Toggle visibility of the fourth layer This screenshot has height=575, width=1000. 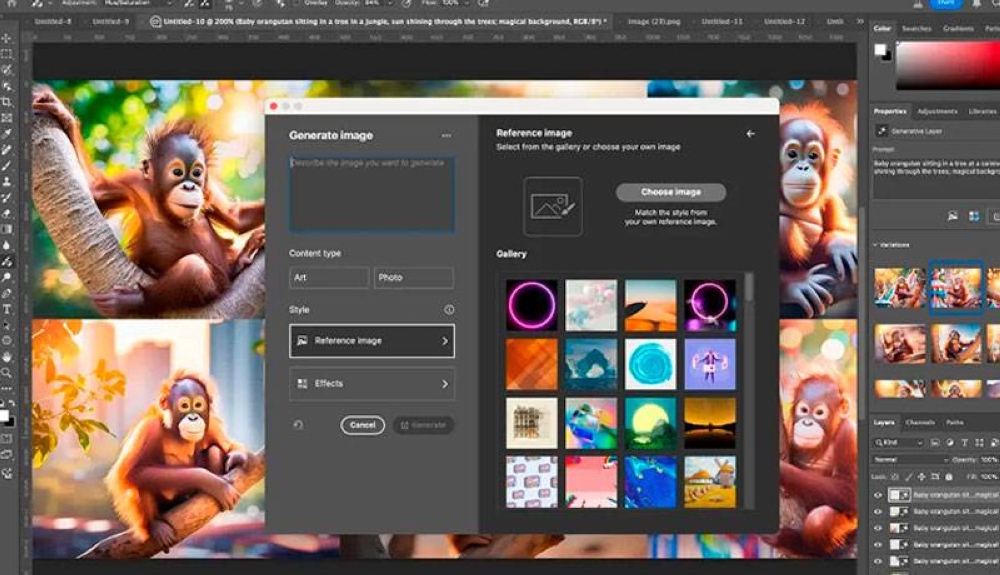878,545
